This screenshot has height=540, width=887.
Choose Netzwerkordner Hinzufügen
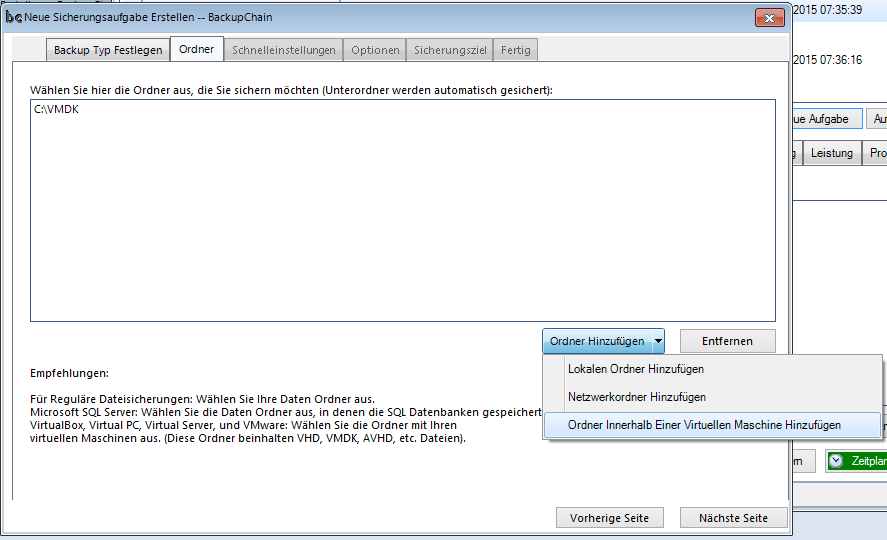[712, 397]
